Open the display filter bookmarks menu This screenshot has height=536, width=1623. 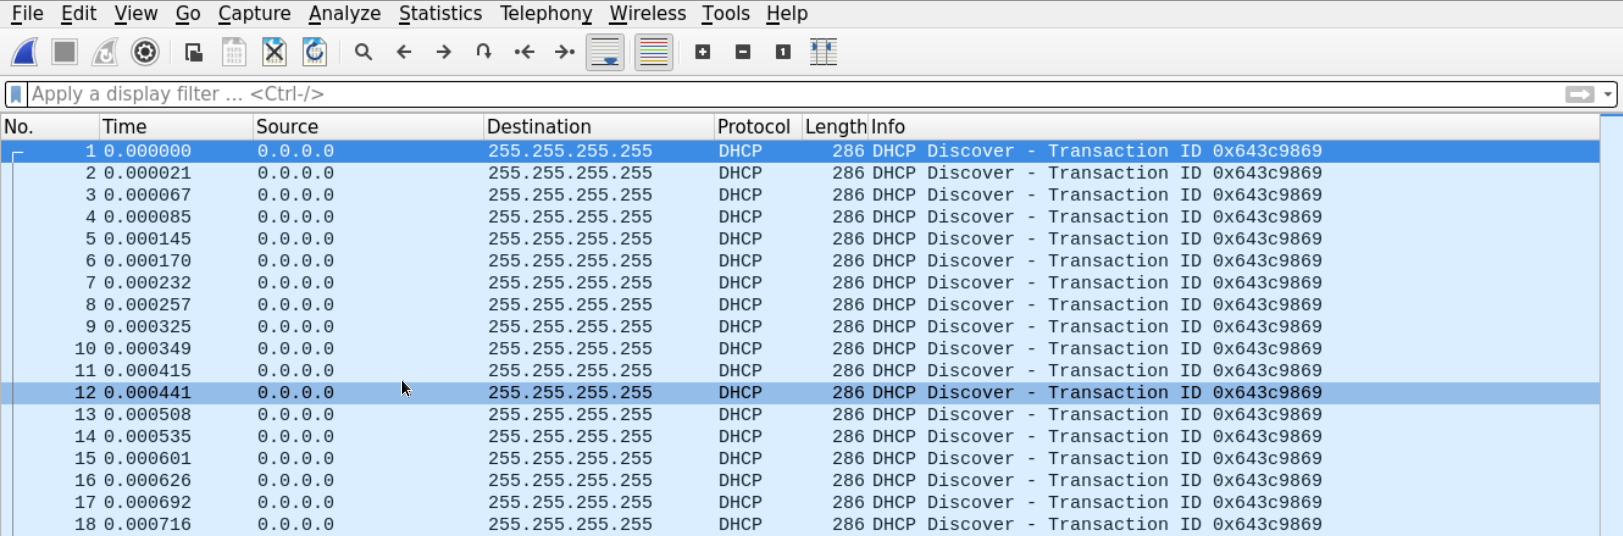[16, 94]
